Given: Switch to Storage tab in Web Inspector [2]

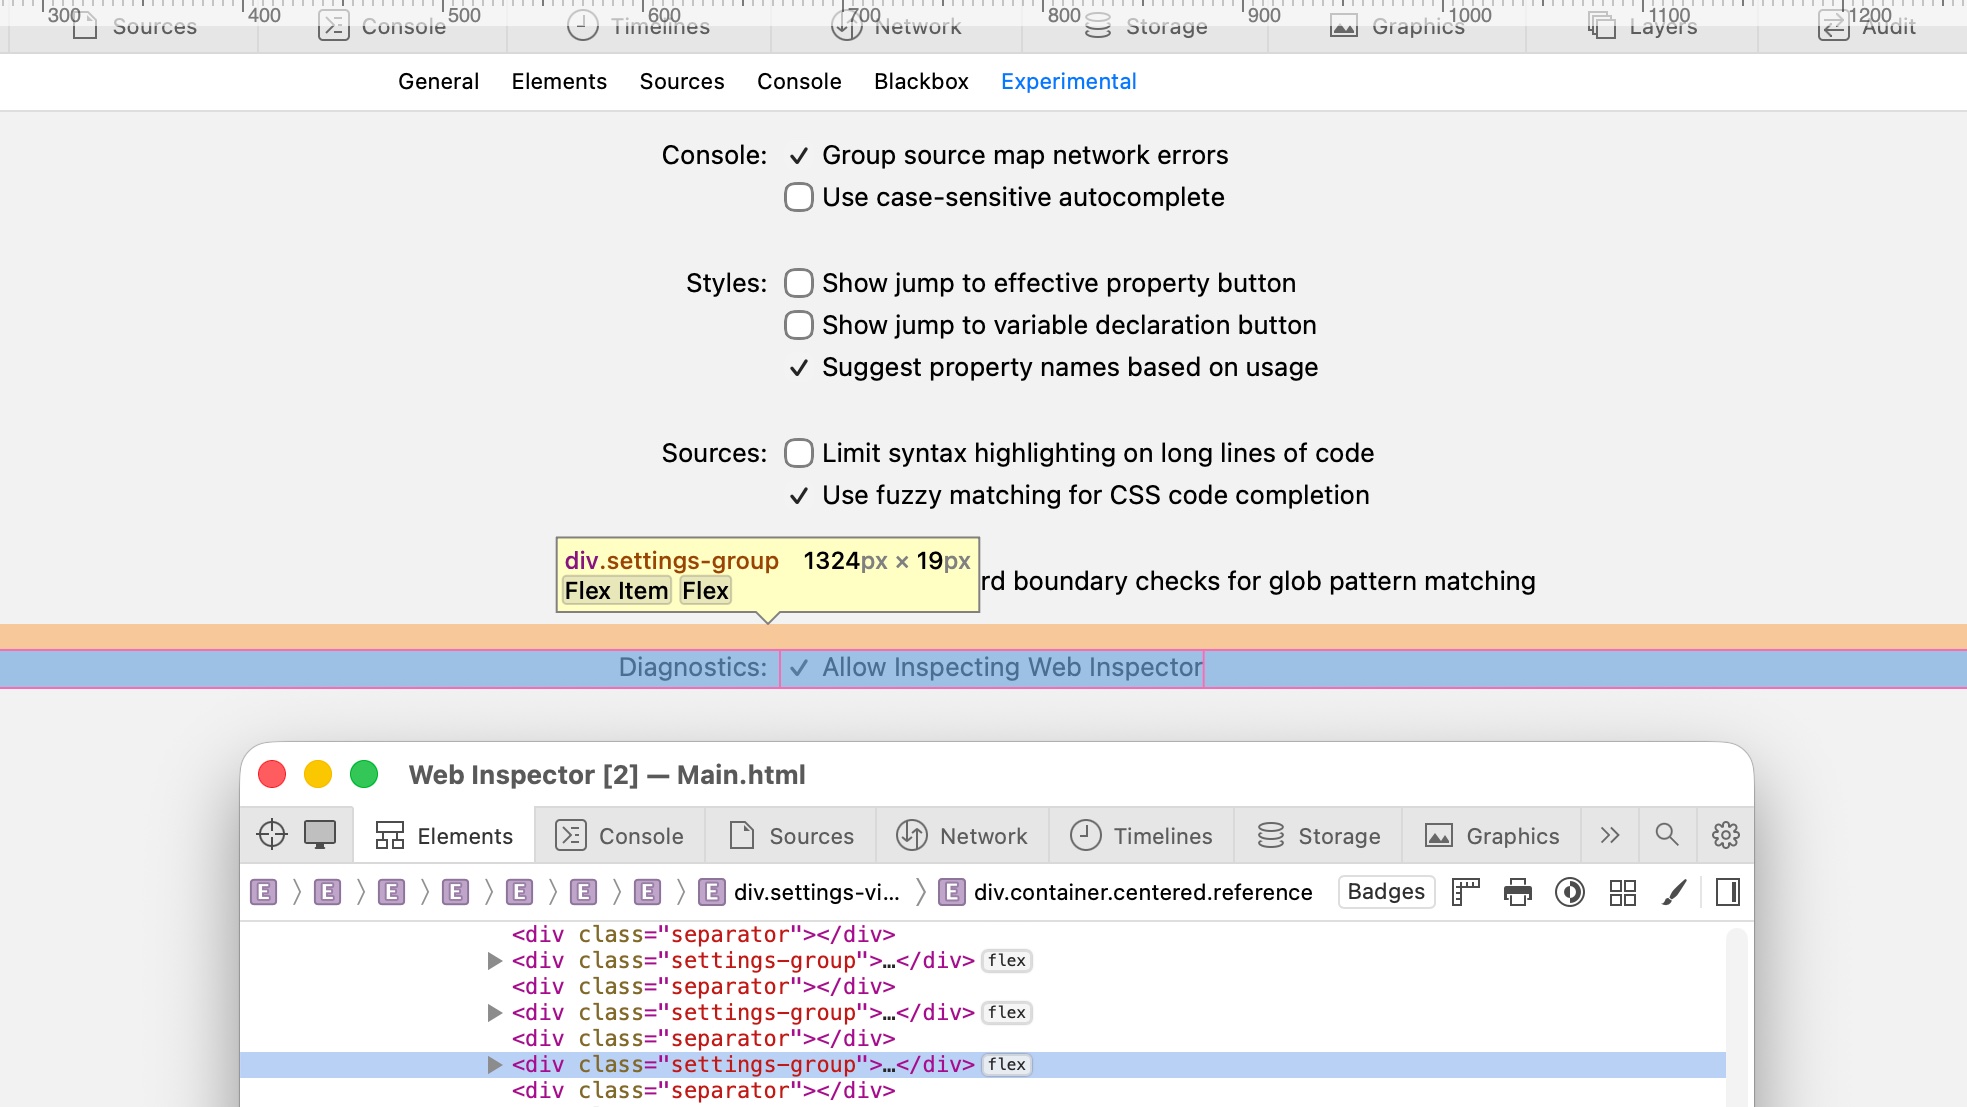Looking at the screenshot, I should pos(1318,835).
